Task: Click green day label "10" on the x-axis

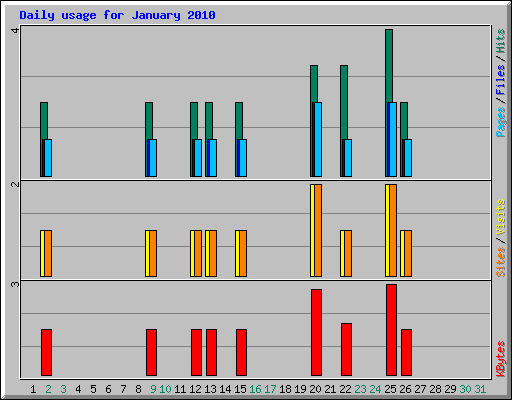Action: [x=165, y=389]
